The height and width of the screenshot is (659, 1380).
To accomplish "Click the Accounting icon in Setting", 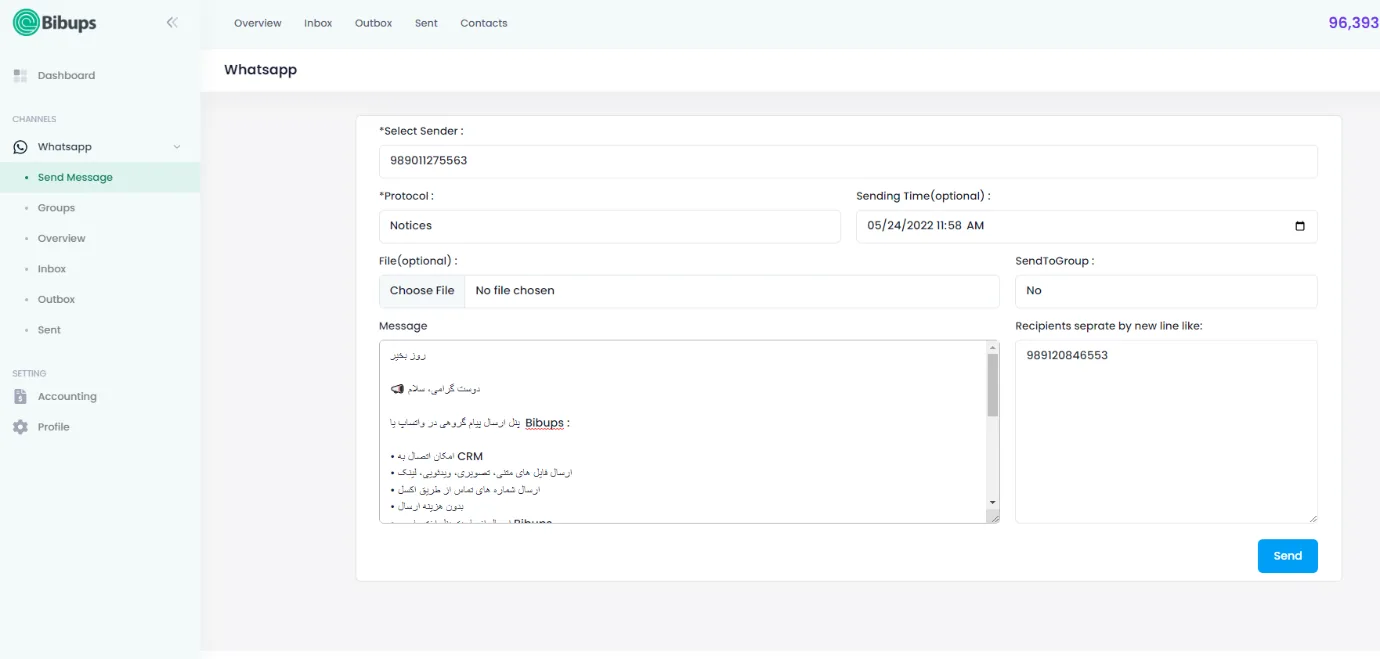I will (20, 396).
